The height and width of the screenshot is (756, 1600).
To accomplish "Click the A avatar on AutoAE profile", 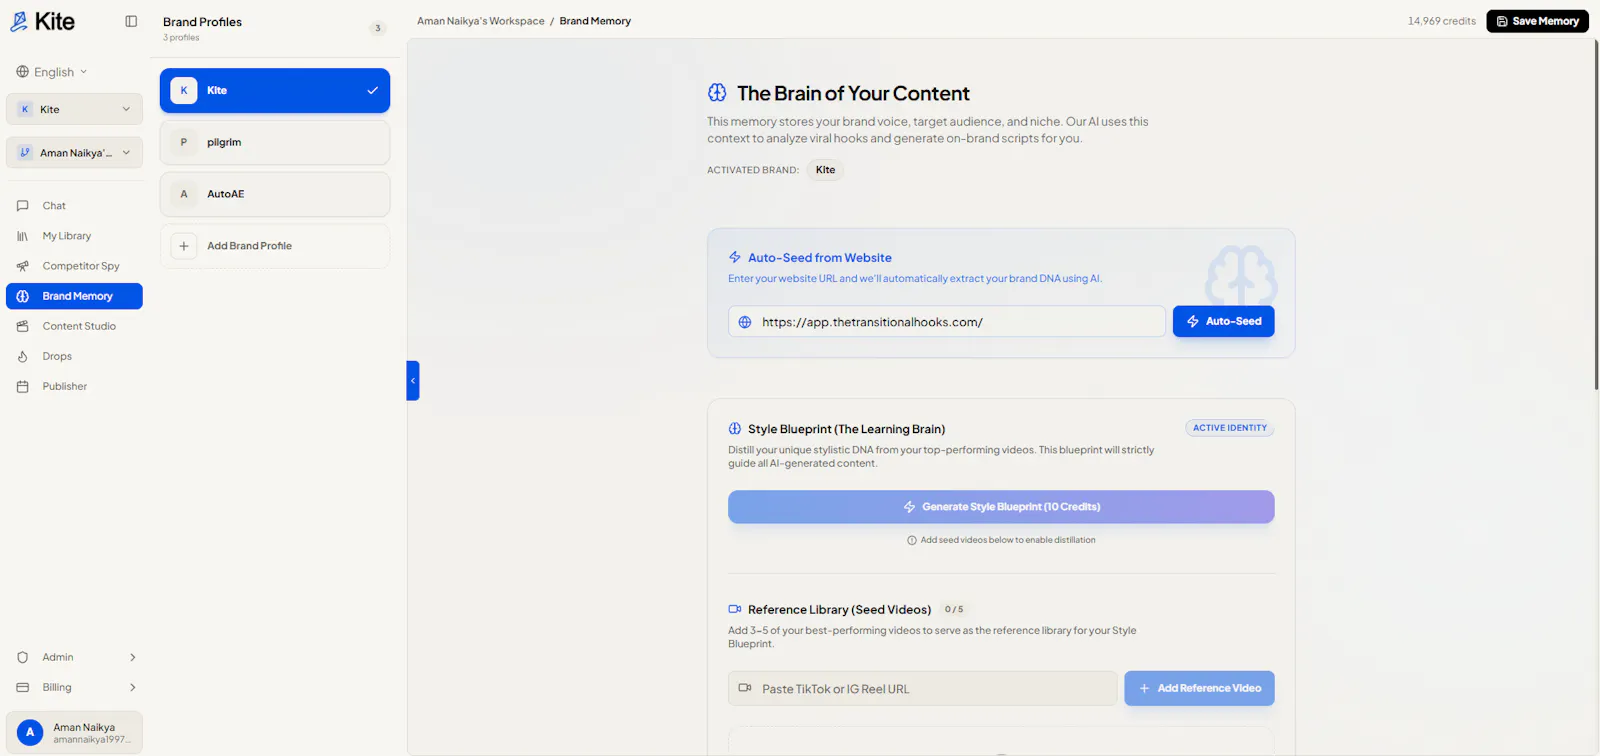I will pyautogui.click(x=184, y=194).
